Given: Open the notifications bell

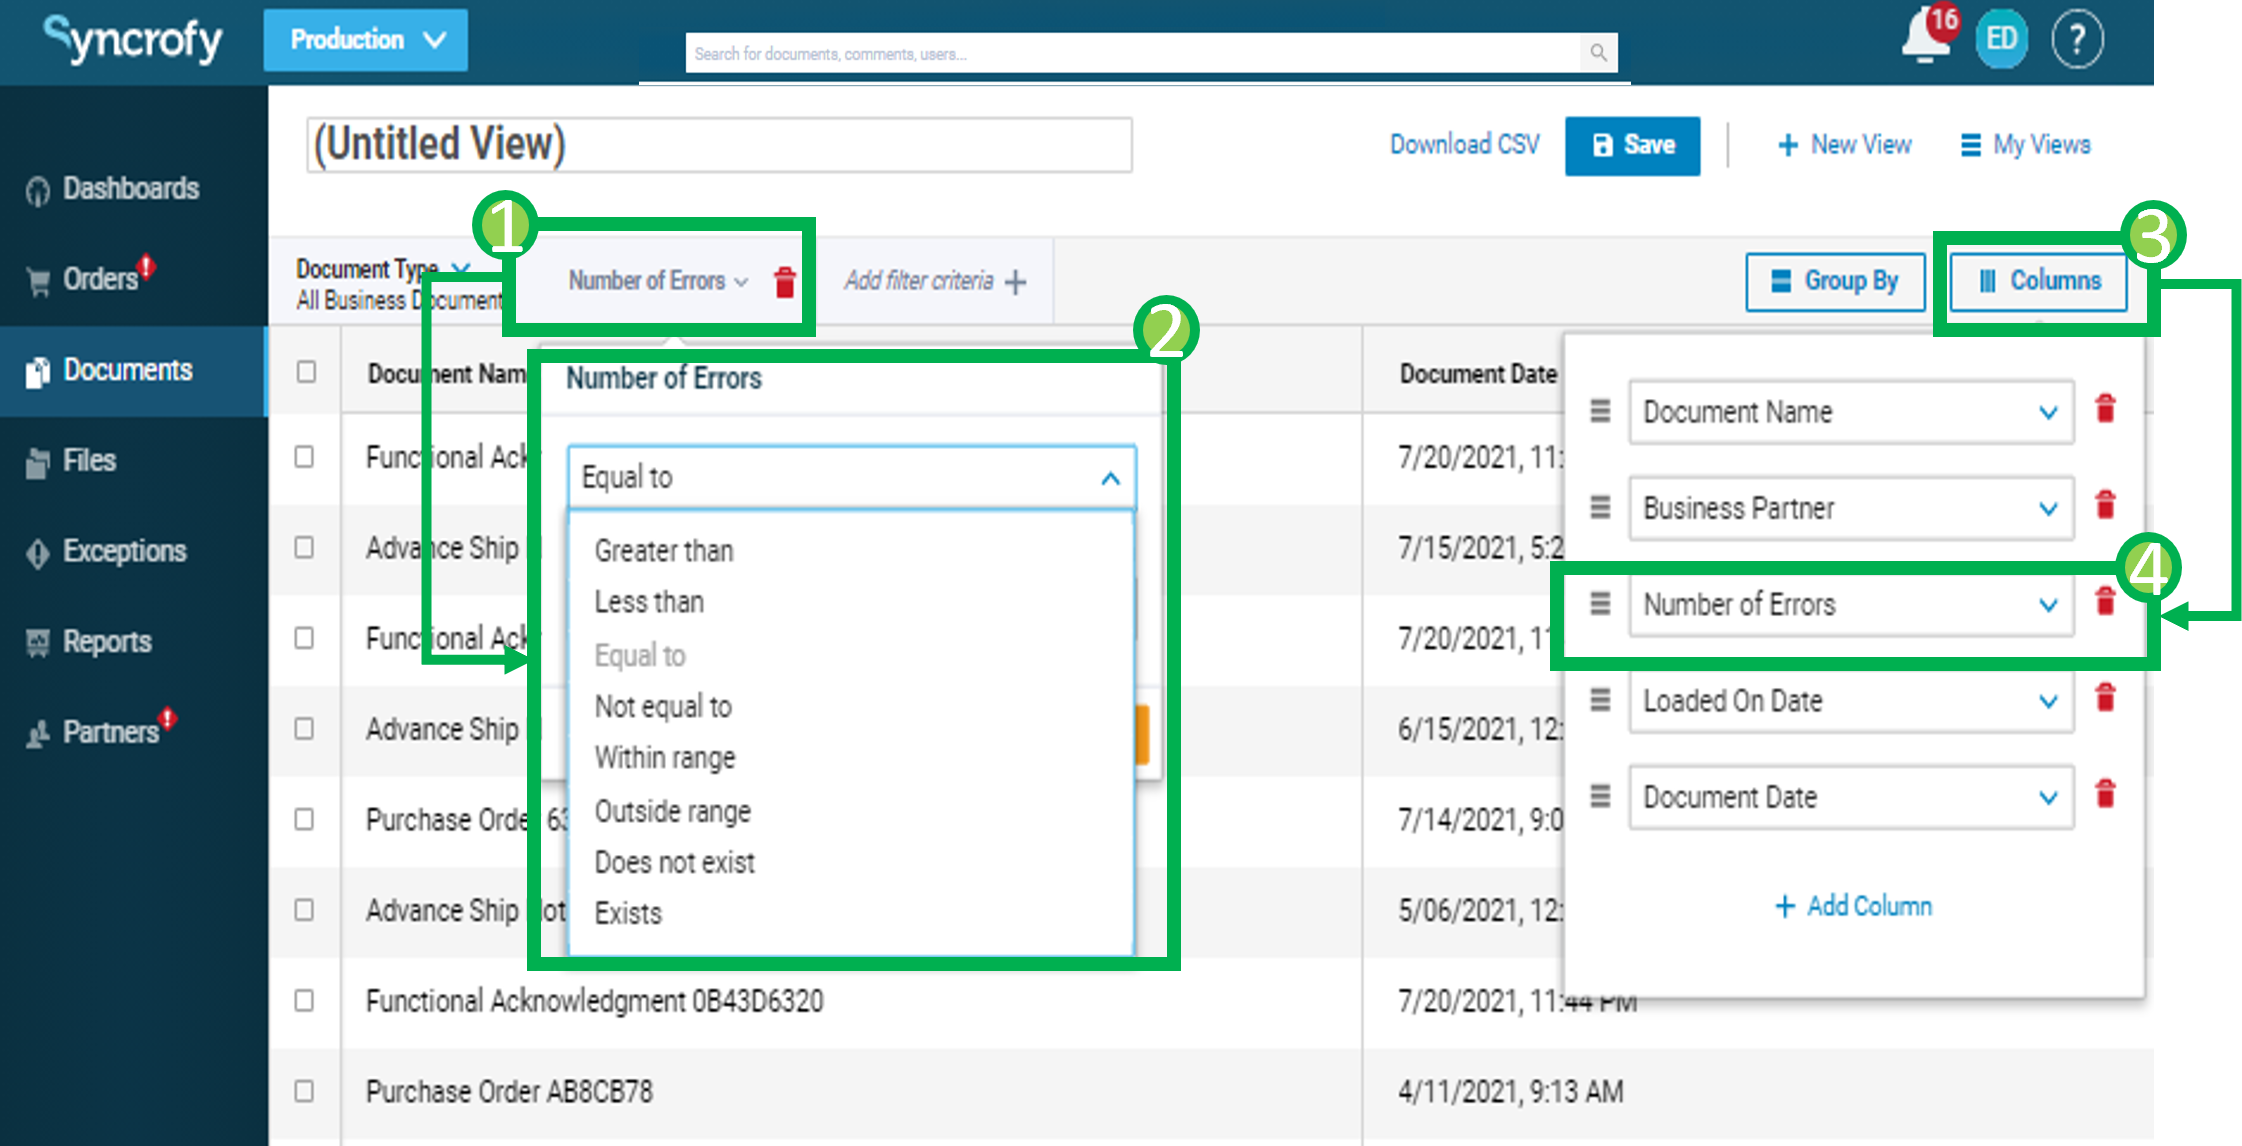Looking at the screenshot, I should pos(1926,38).
